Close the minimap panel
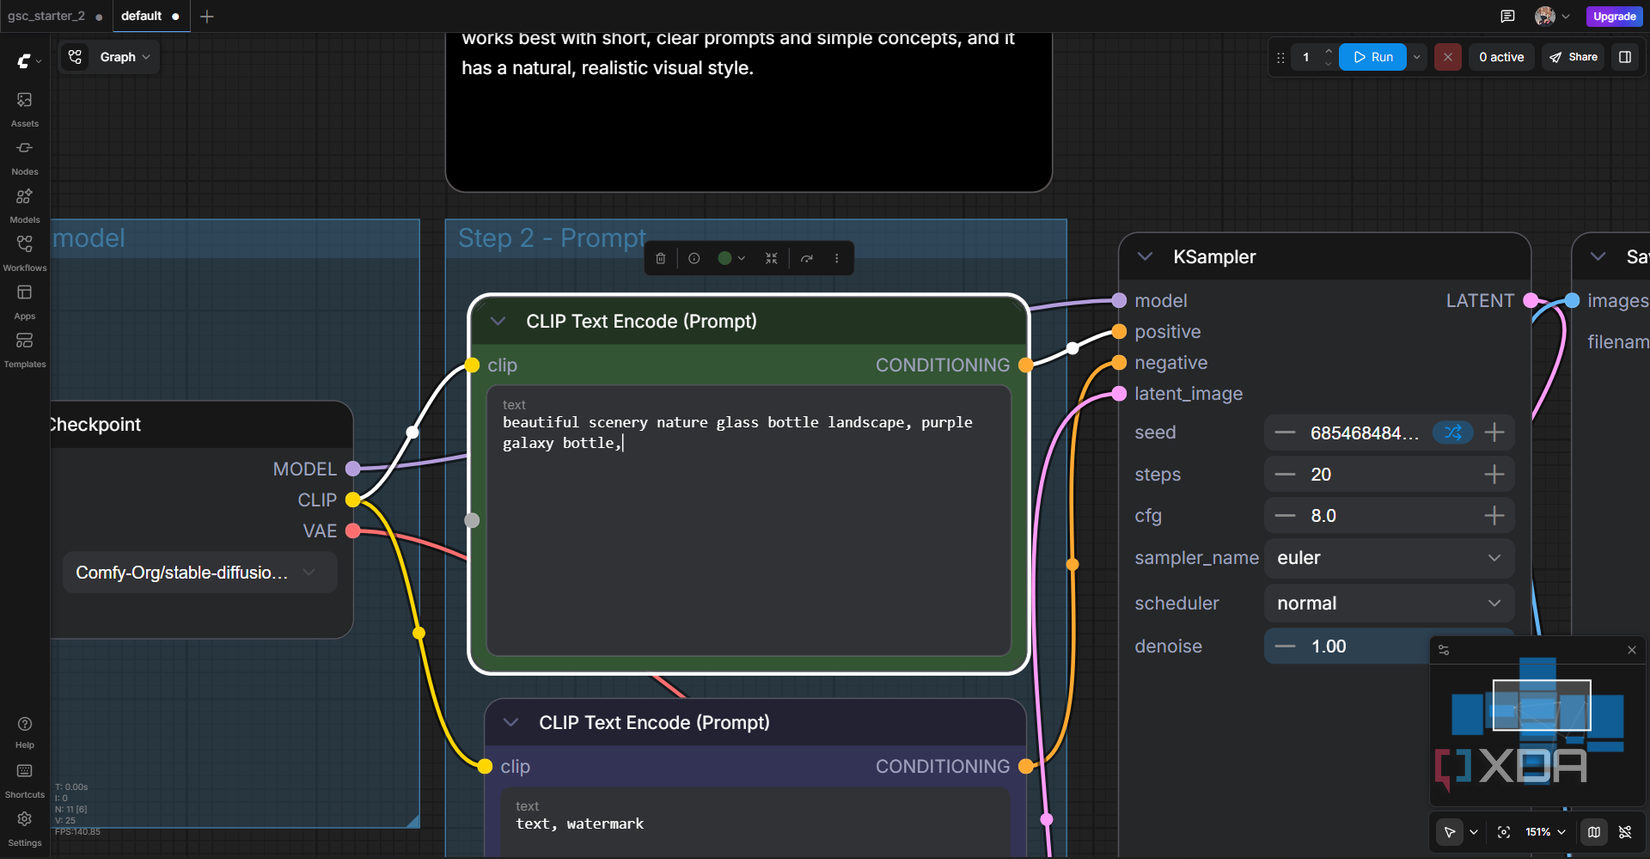Viewport: 1650px width, 859px height. point(1632,650)
